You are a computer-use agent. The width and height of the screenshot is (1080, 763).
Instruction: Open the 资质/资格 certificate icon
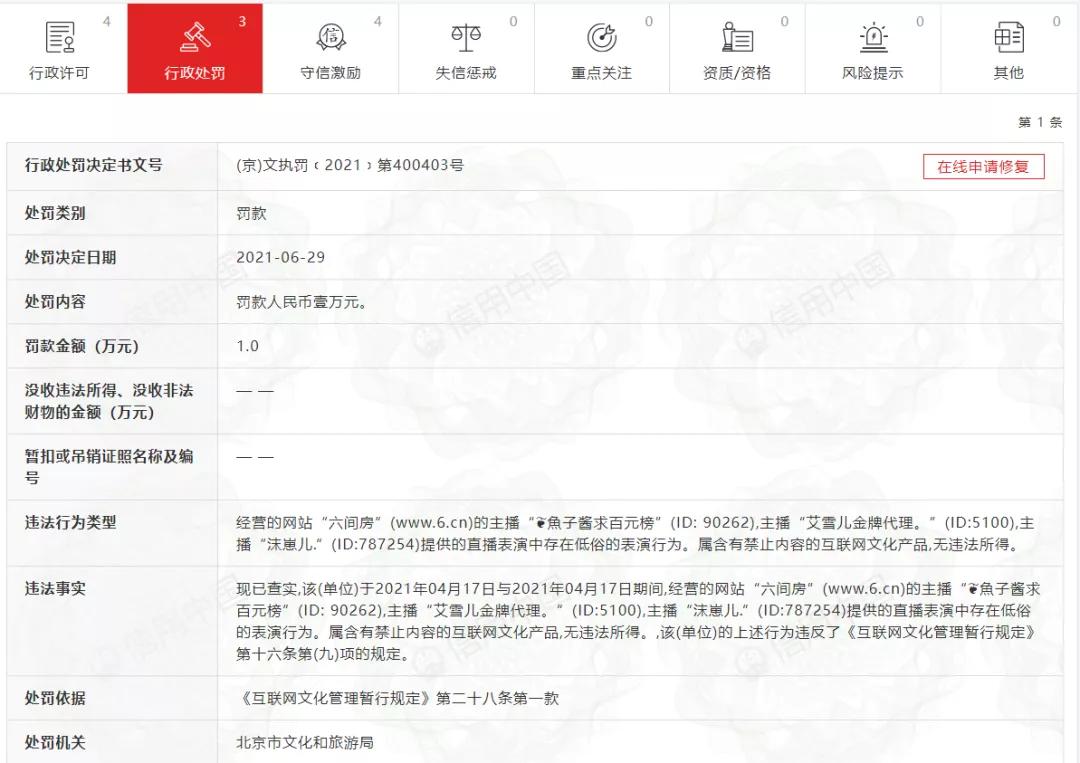point(737,37)
